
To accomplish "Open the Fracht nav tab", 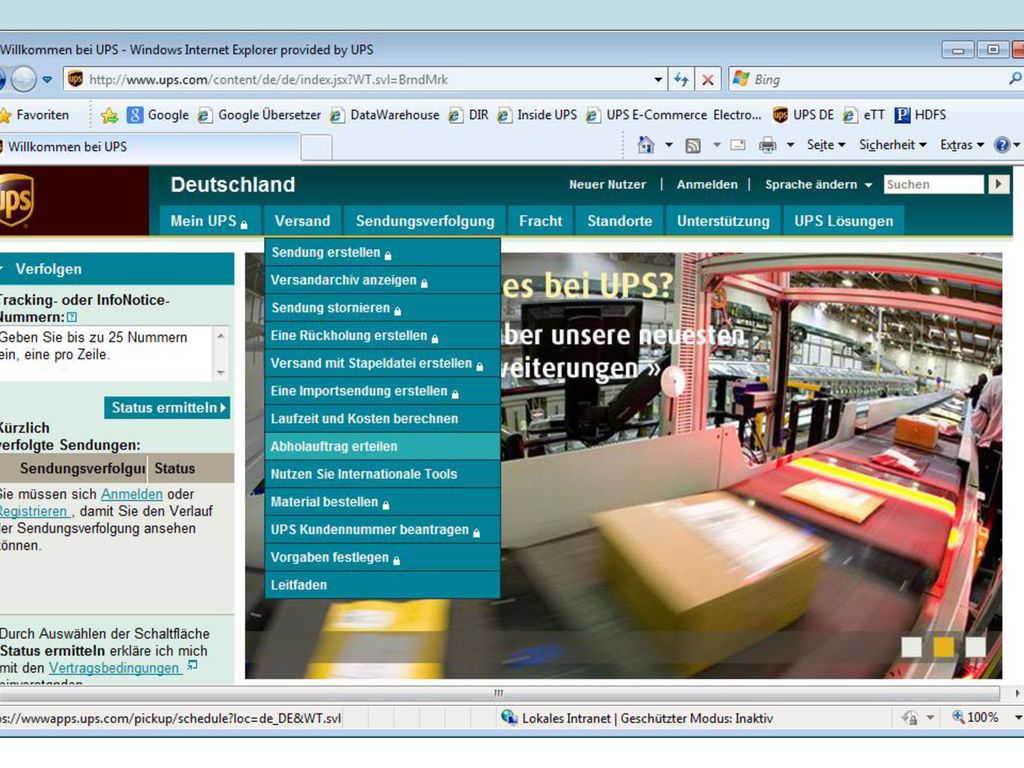I will pyautogui.click(x=541, y=221).
